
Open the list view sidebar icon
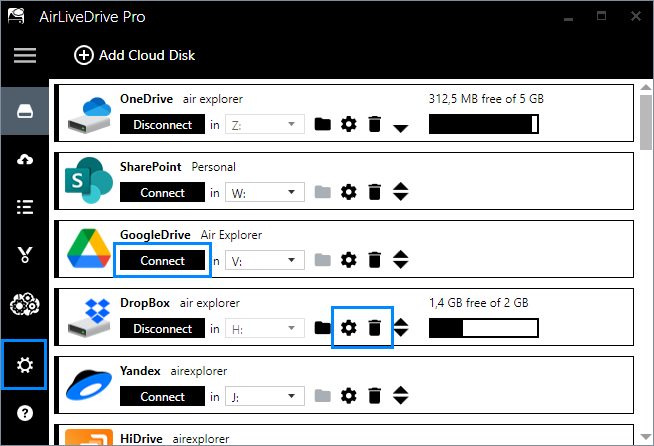[x=25, y=207]
